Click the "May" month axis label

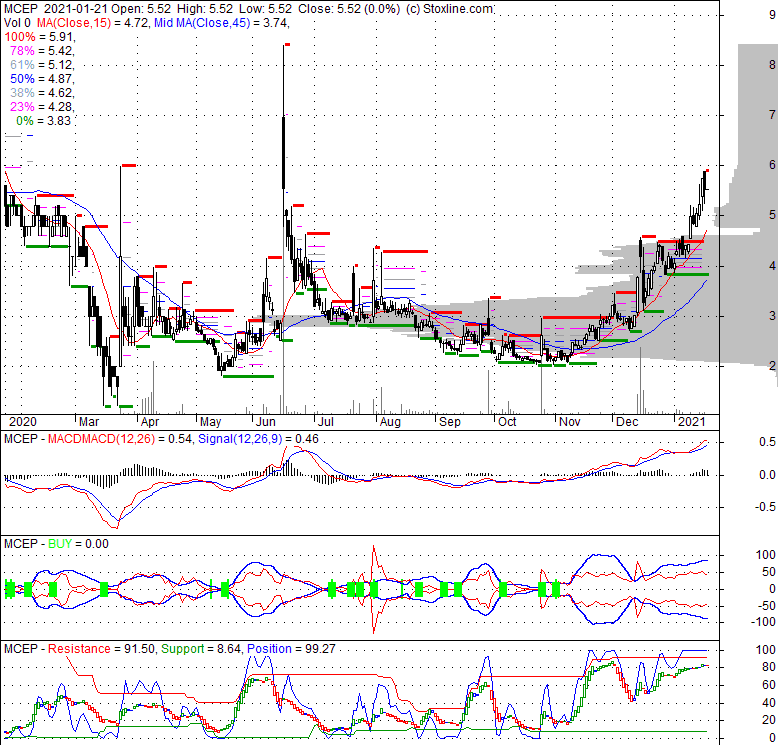[210, 422]
